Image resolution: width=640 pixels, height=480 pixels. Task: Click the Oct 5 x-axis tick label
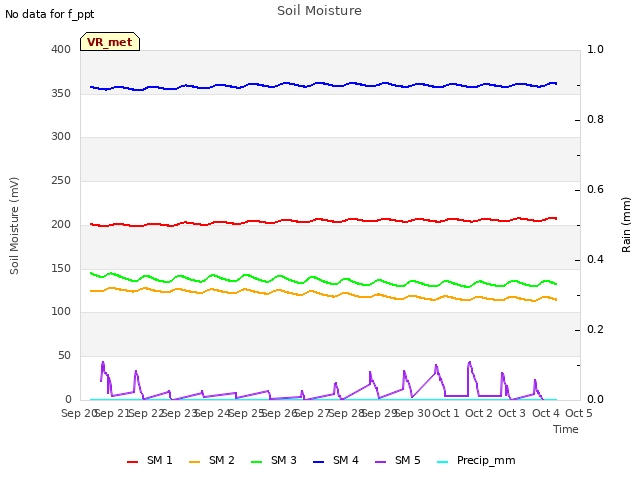(x=578, y=413)
